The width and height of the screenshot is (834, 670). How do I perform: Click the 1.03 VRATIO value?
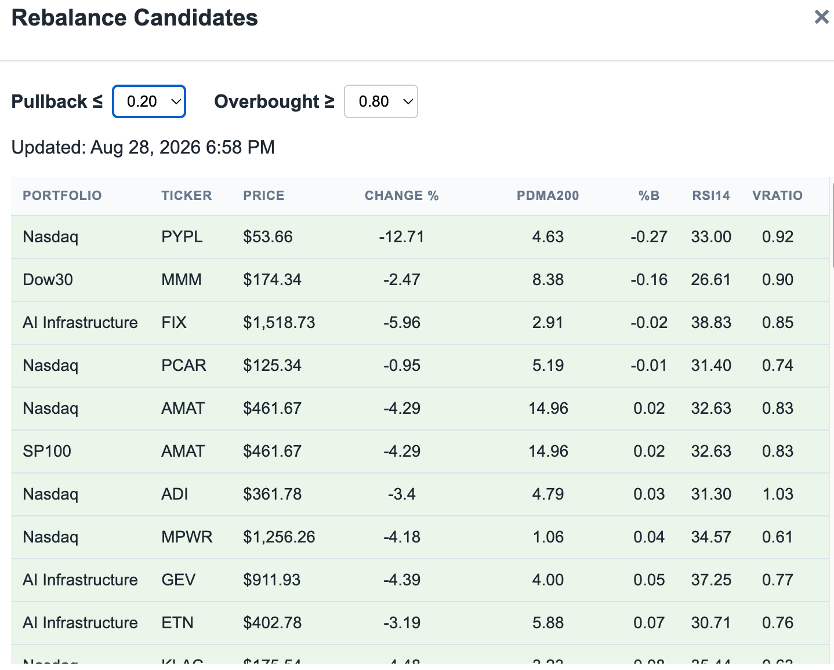(x=778, y=494)
